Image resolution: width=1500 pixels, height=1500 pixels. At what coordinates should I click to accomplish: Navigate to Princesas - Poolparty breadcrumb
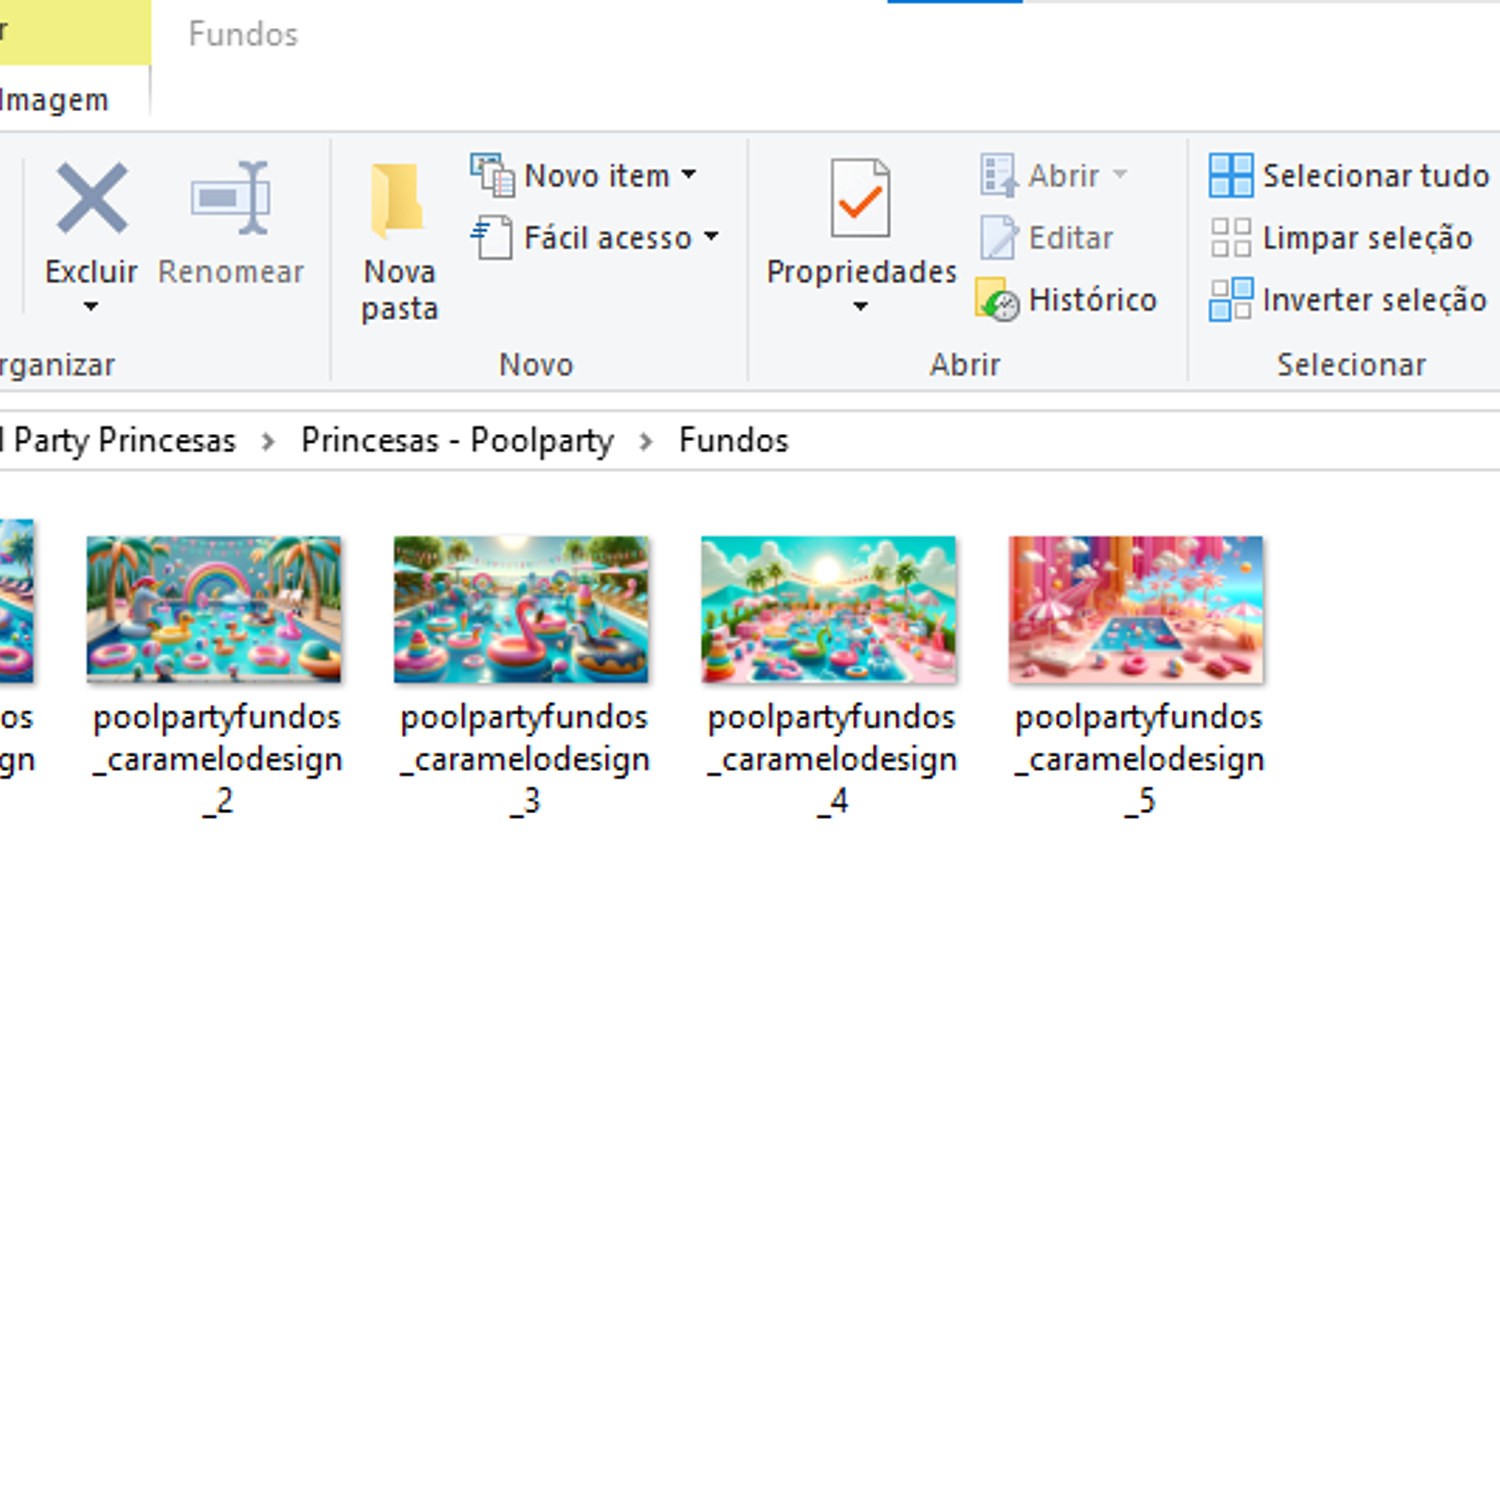click(x=457, y=441)
